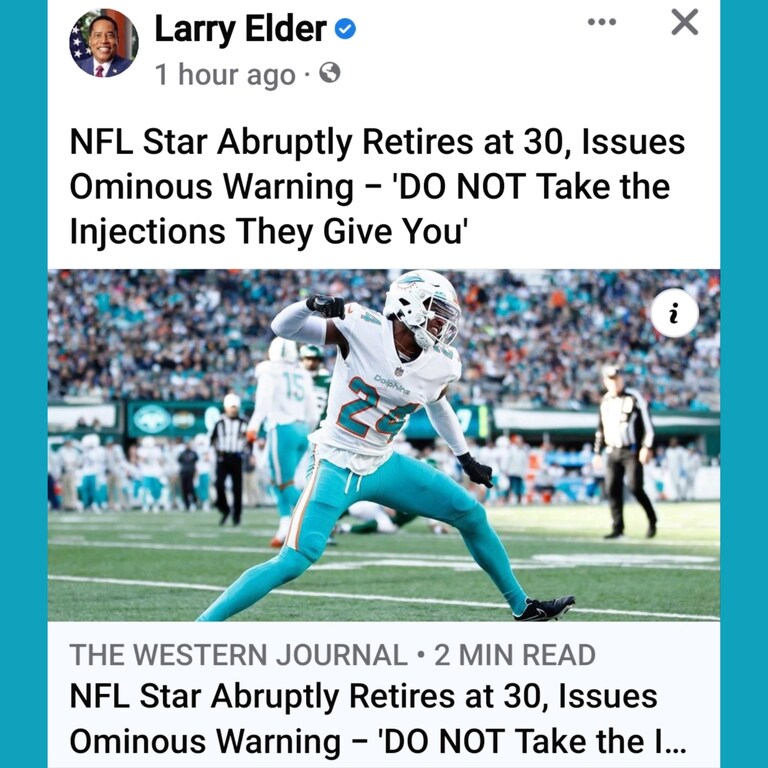Click the post caption headline text
Image resolution: width=768 pixels, height=768 pixels.
[377, 186]
